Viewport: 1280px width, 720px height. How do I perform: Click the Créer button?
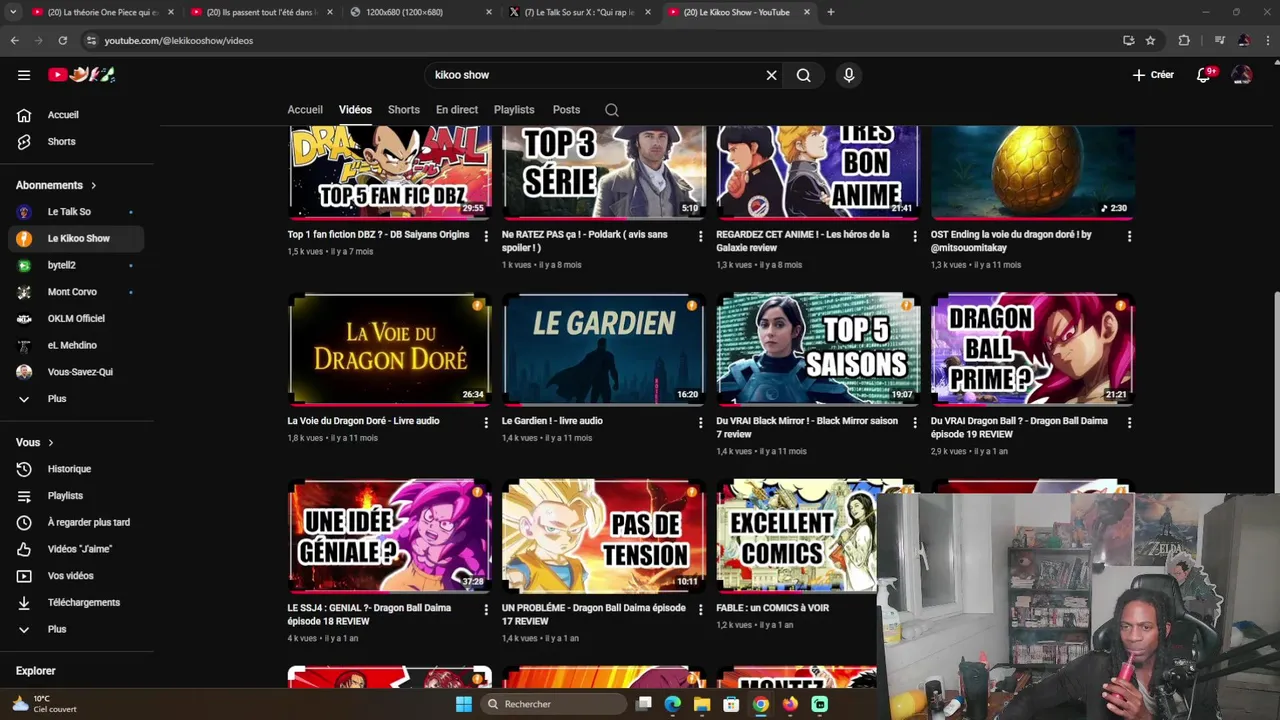(x=1153, y=75)
